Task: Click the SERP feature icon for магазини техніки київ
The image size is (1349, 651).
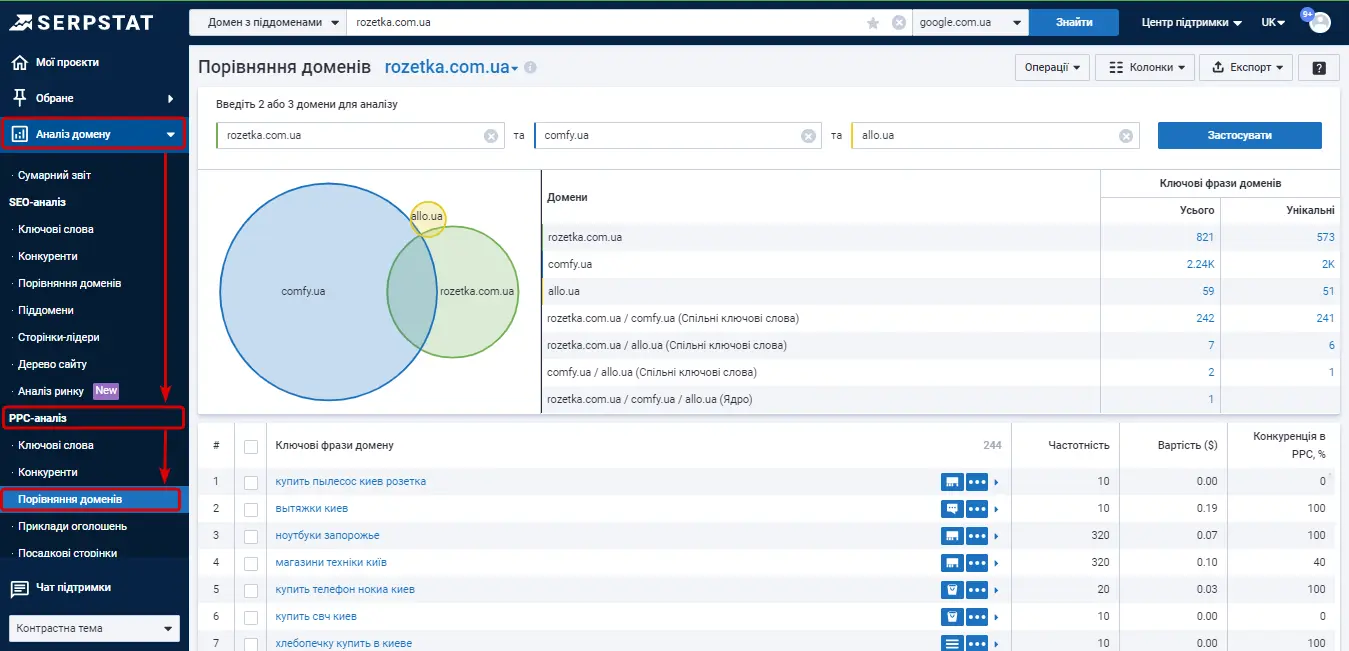Action: [952, 563]
